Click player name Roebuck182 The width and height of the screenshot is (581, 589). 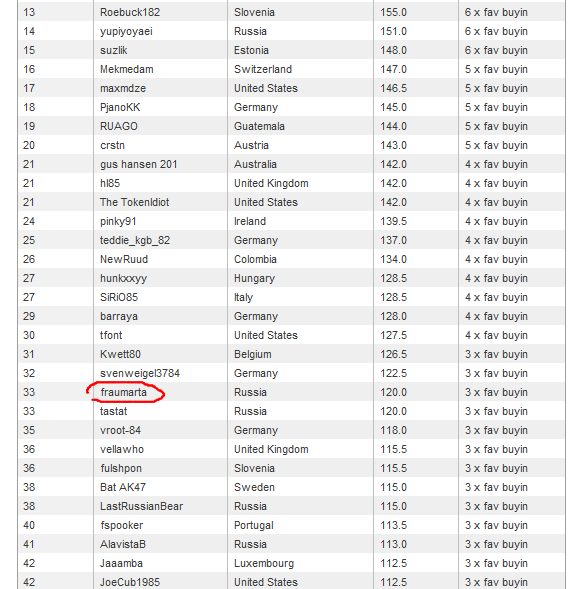[130, 12]
